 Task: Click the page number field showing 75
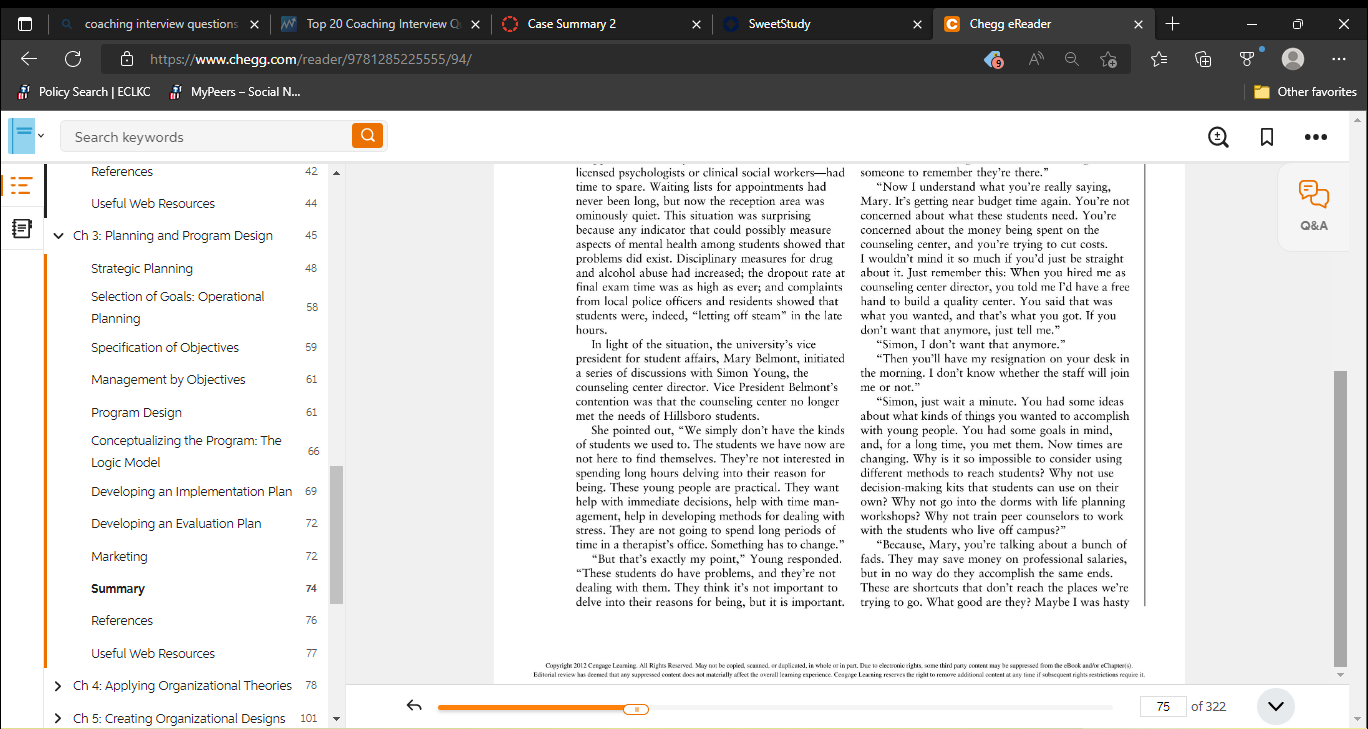click(x=1163, y=706)
